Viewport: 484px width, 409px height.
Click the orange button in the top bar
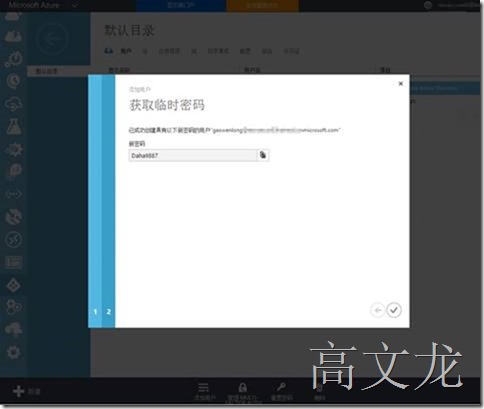[x=262, y=5]
